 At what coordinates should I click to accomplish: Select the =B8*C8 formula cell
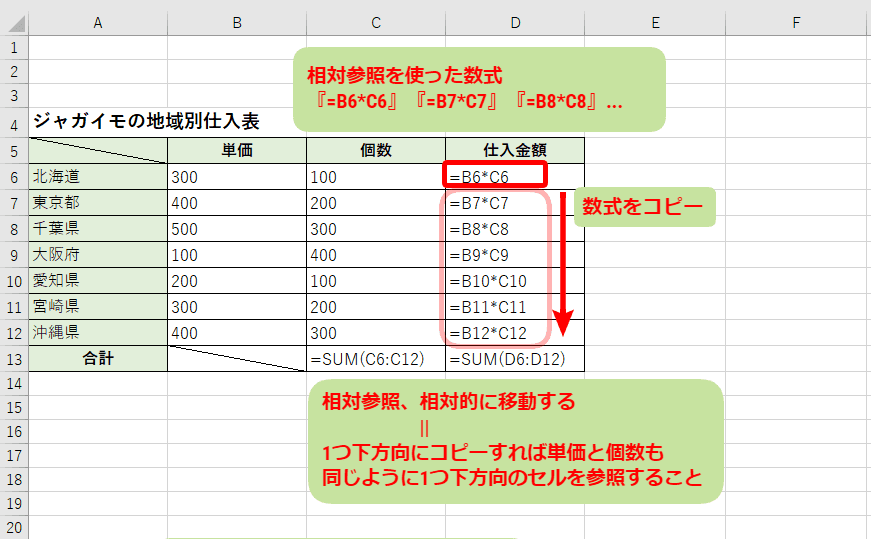tap(515, 228)
